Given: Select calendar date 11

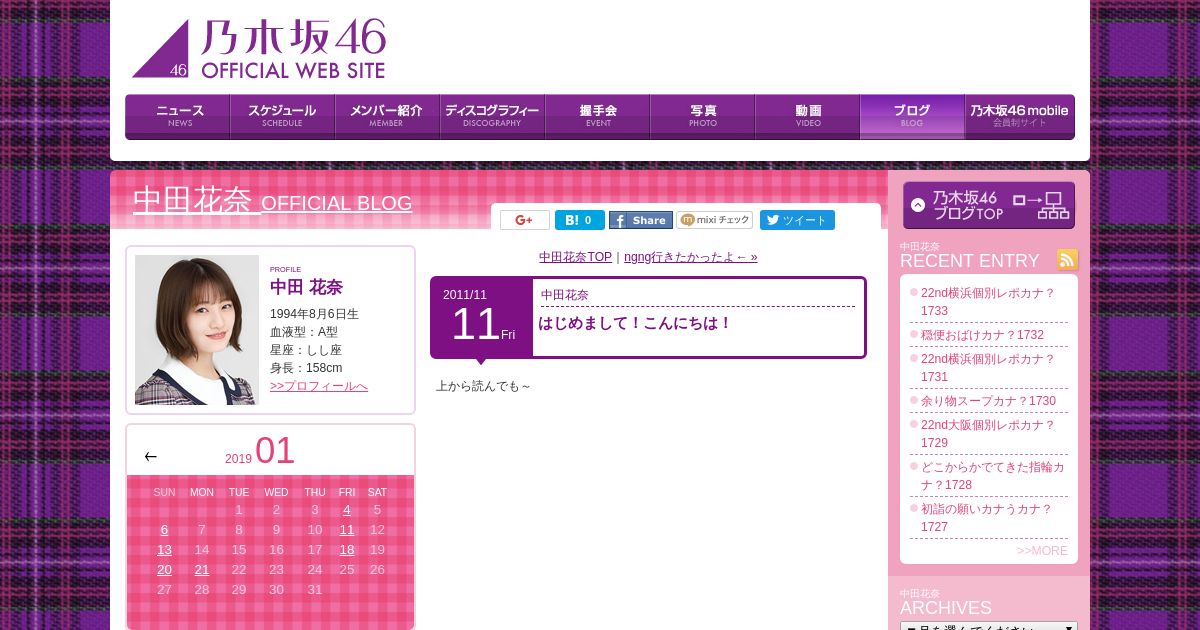Looking at the screenshot, I should coord(347,530).
